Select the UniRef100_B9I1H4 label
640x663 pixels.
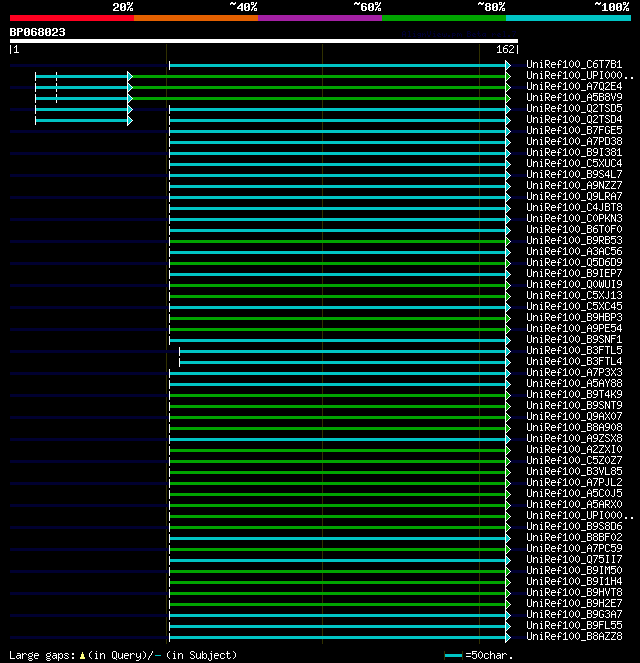tap(574, 581)
